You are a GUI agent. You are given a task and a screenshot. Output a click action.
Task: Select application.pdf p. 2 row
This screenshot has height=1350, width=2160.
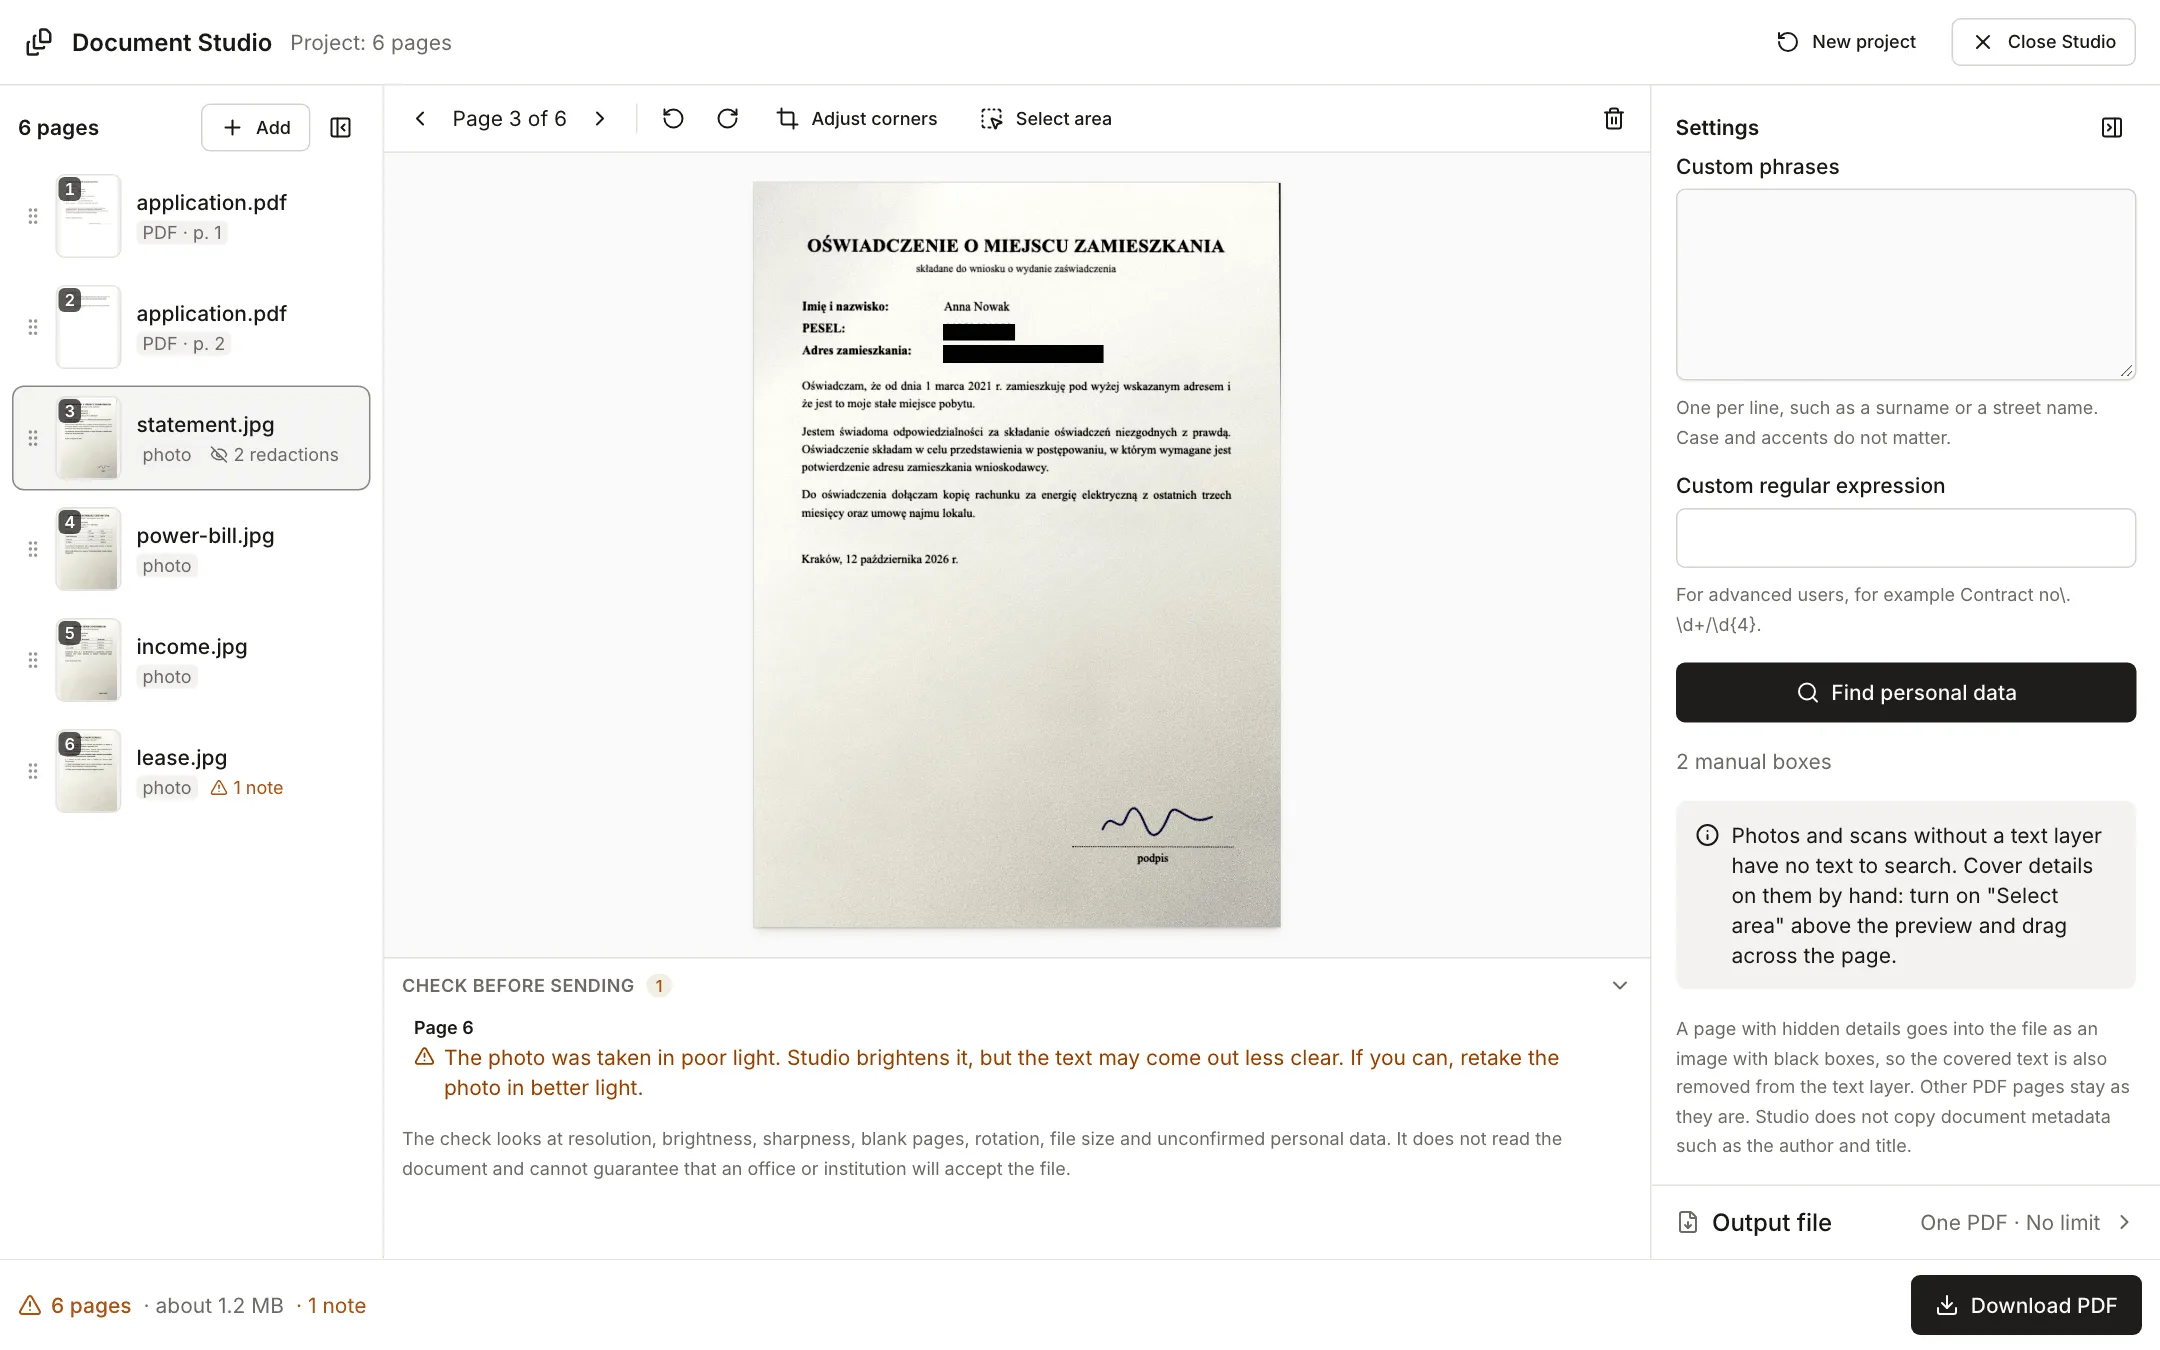point(191,327)
